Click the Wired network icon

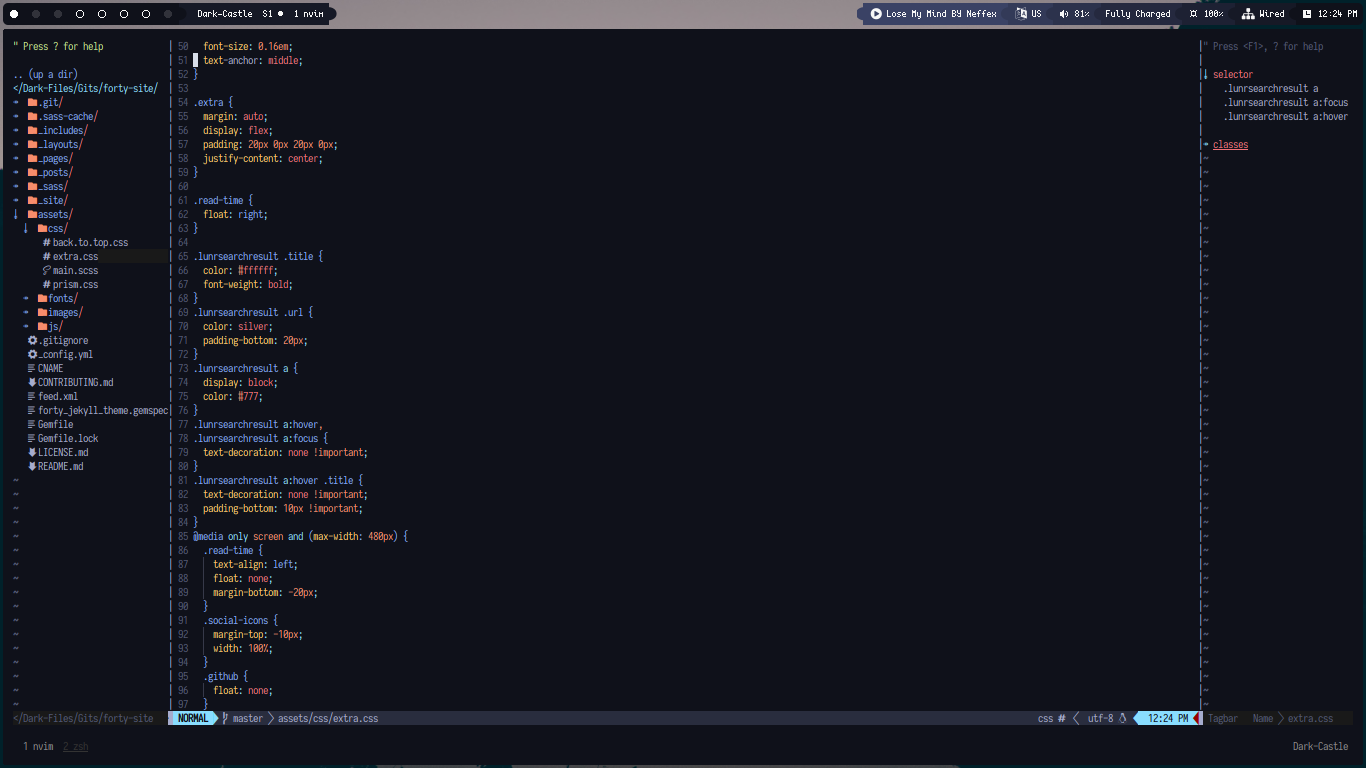[1246, 13]
